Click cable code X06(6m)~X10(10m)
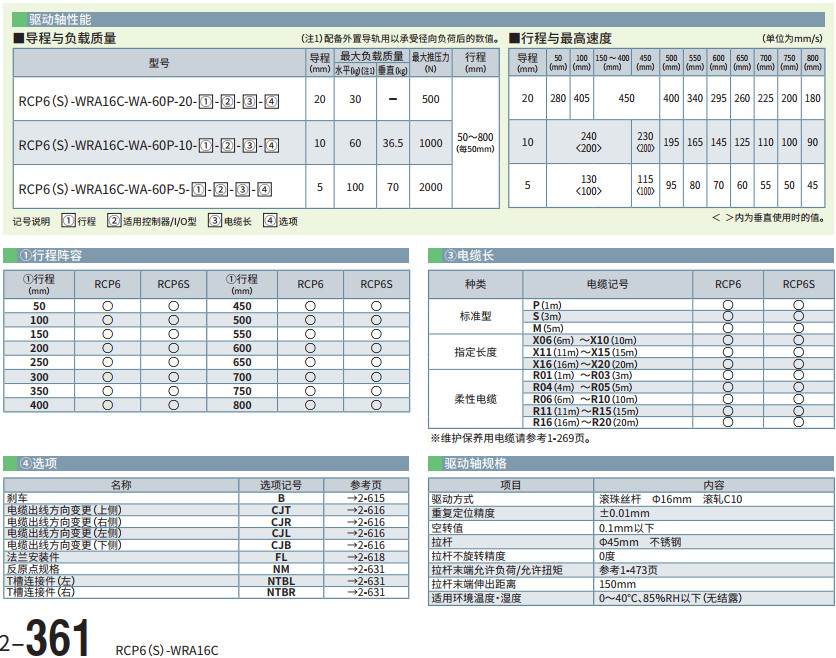Viewport: 836px width, 658px height. pyautogui.click(x=584, y=340)
